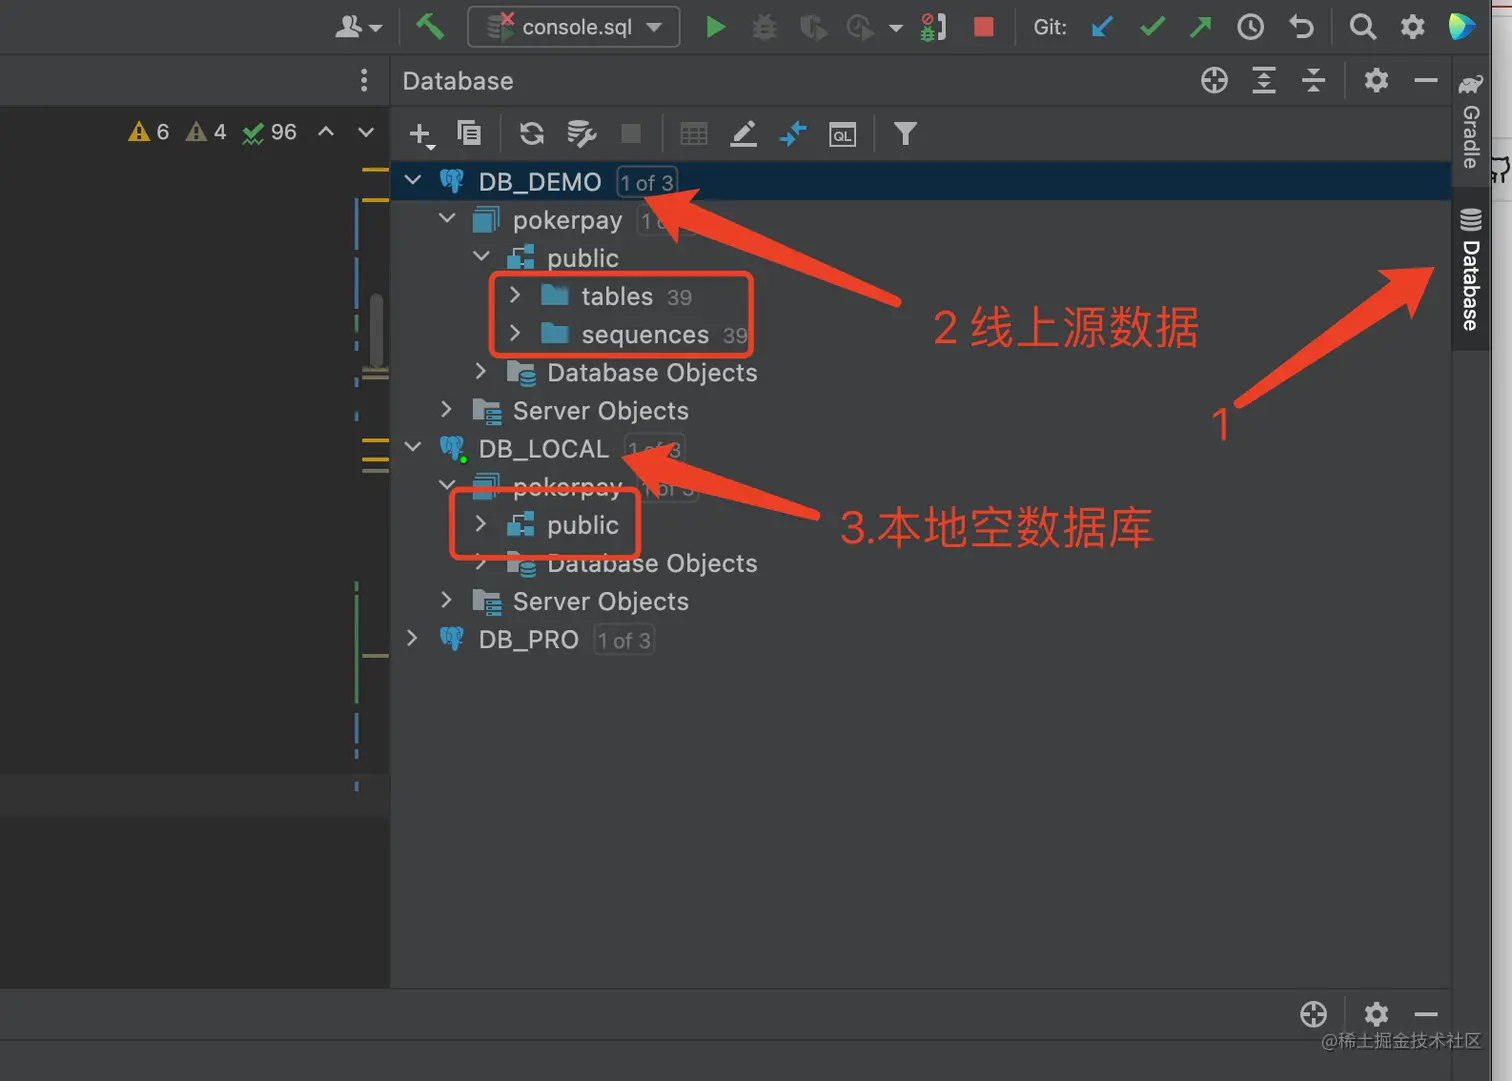Update project with the blue Git arrow

[x=1102, y=27]
